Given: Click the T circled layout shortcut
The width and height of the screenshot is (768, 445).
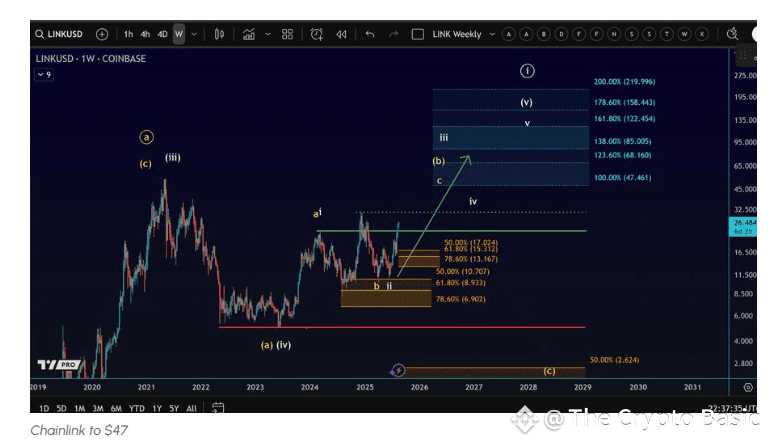Looking at the screenshot, I should tap(667, 34).
